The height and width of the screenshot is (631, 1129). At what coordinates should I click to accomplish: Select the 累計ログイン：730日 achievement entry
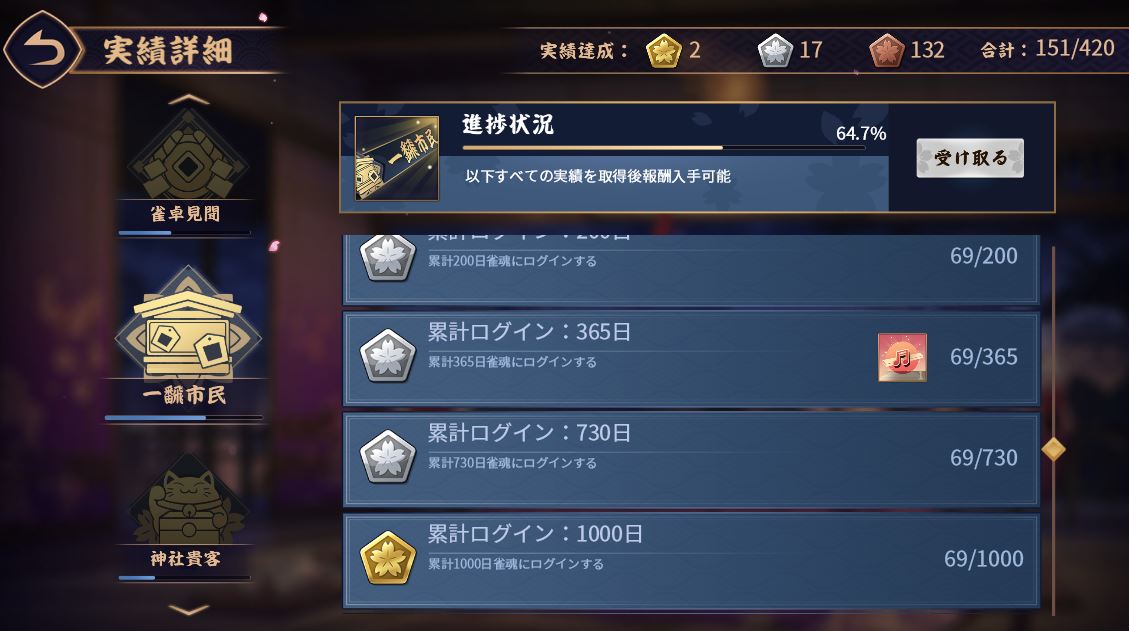[x=691, y=458]
